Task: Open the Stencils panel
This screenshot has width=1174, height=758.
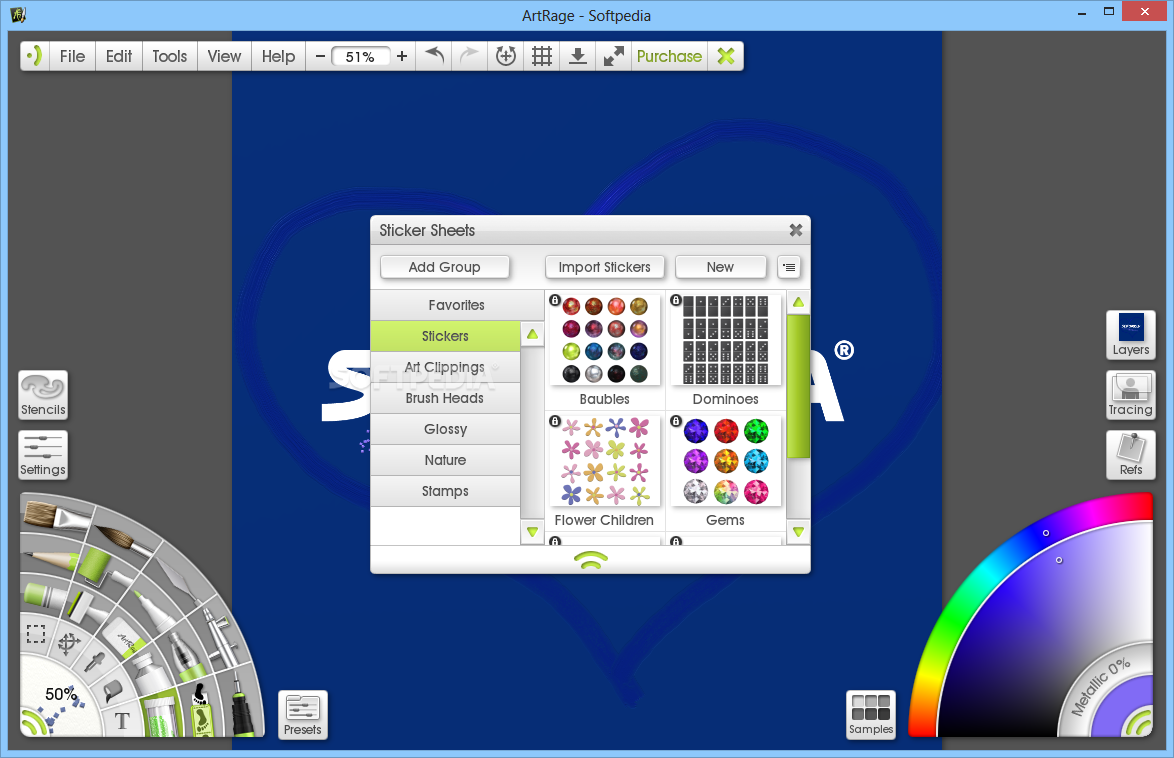Action: [43, 395]
